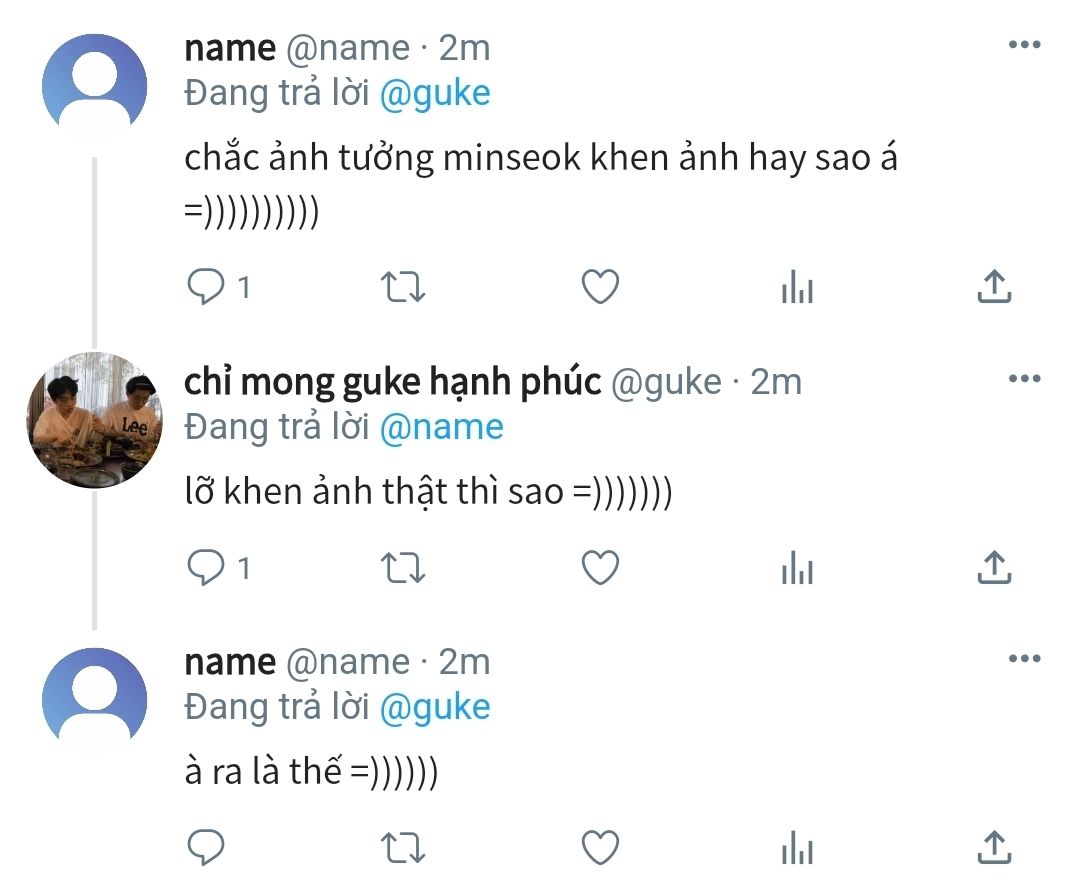Share the tweet from @guke

click(x=993, y=568)
